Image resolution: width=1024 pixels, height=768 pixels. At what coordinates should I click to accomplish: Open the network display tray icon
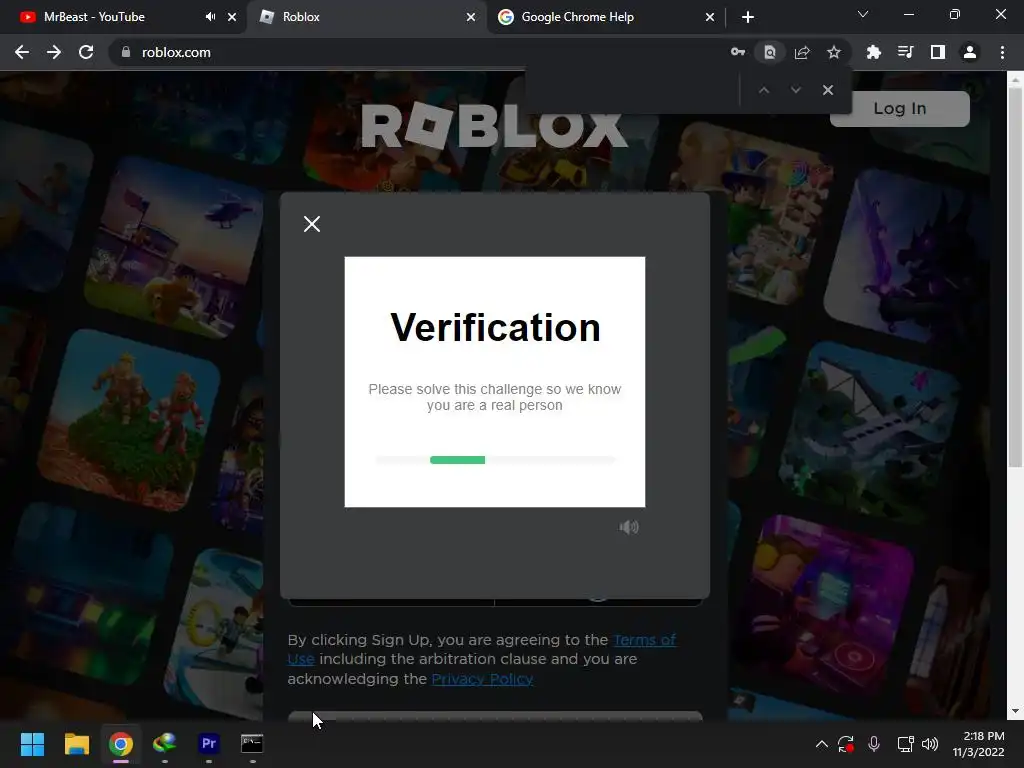click(905, 744)
